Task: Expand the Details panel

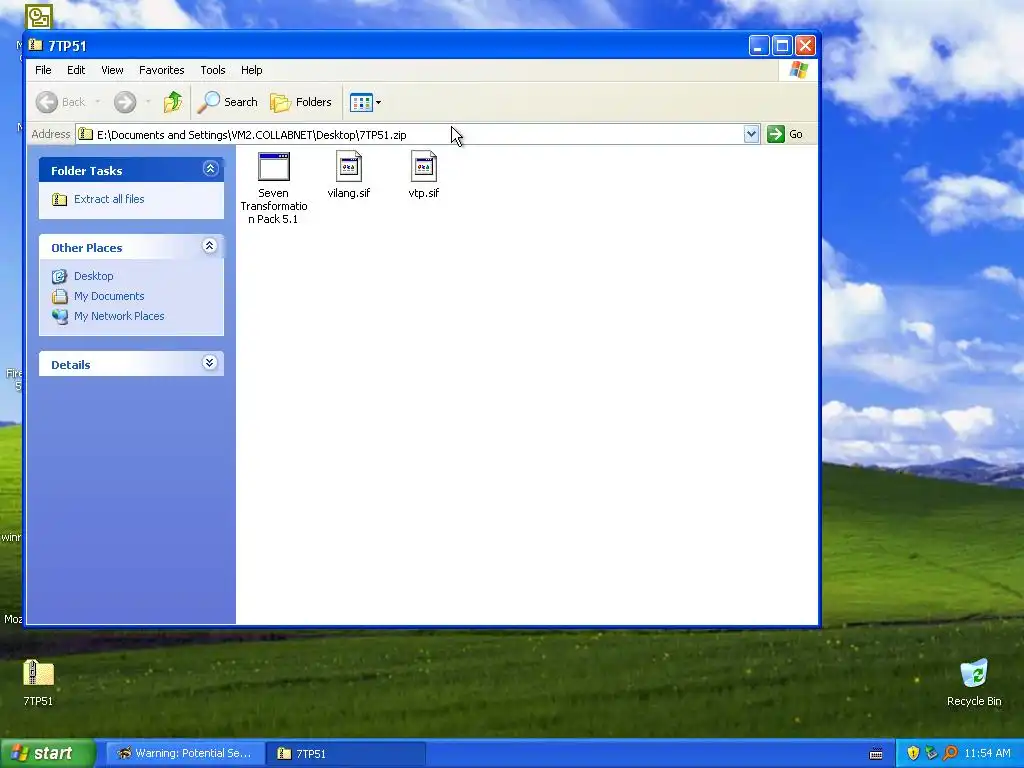Action: click(x=210, y=363)
